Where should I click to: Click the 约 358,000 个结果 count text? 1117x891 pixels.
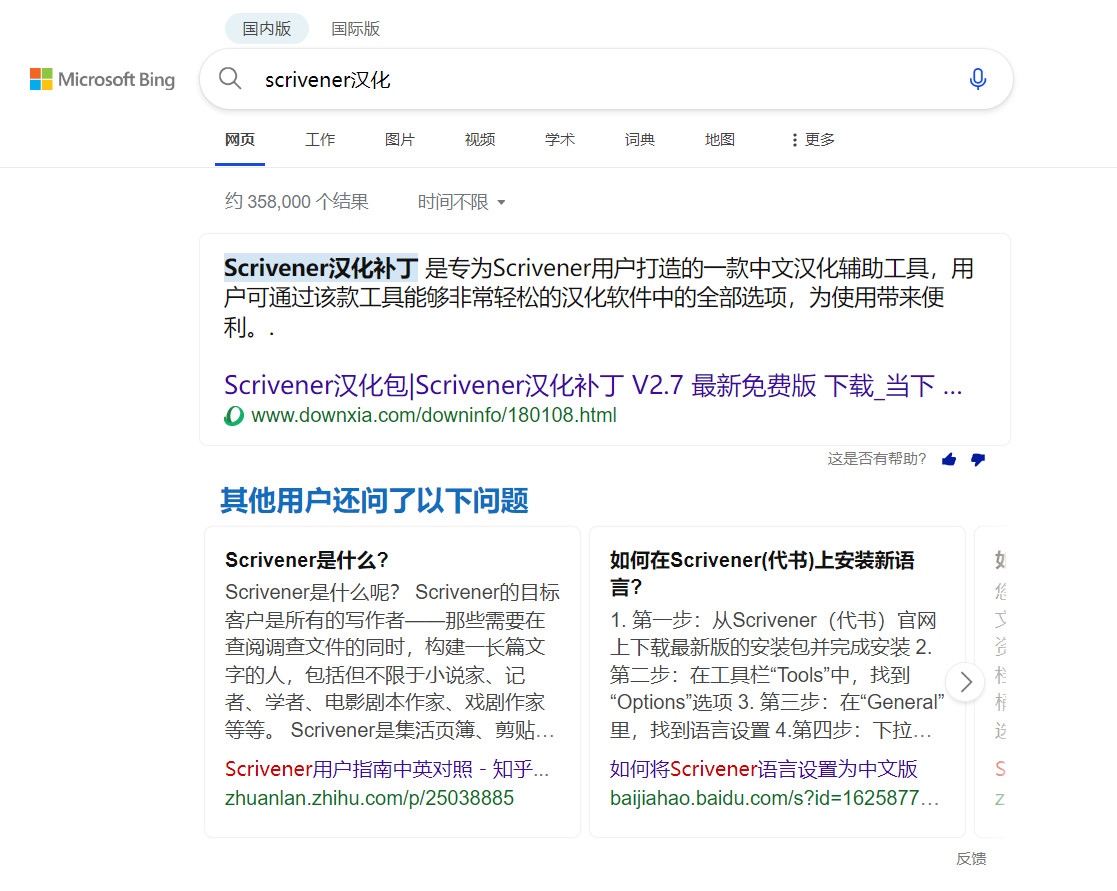point(296,202)
